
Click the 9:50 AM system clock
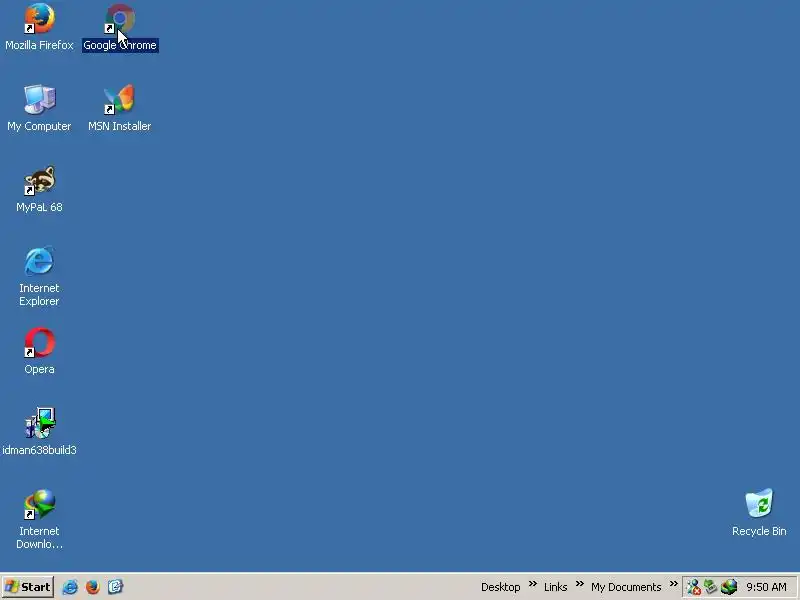point(766,587)
